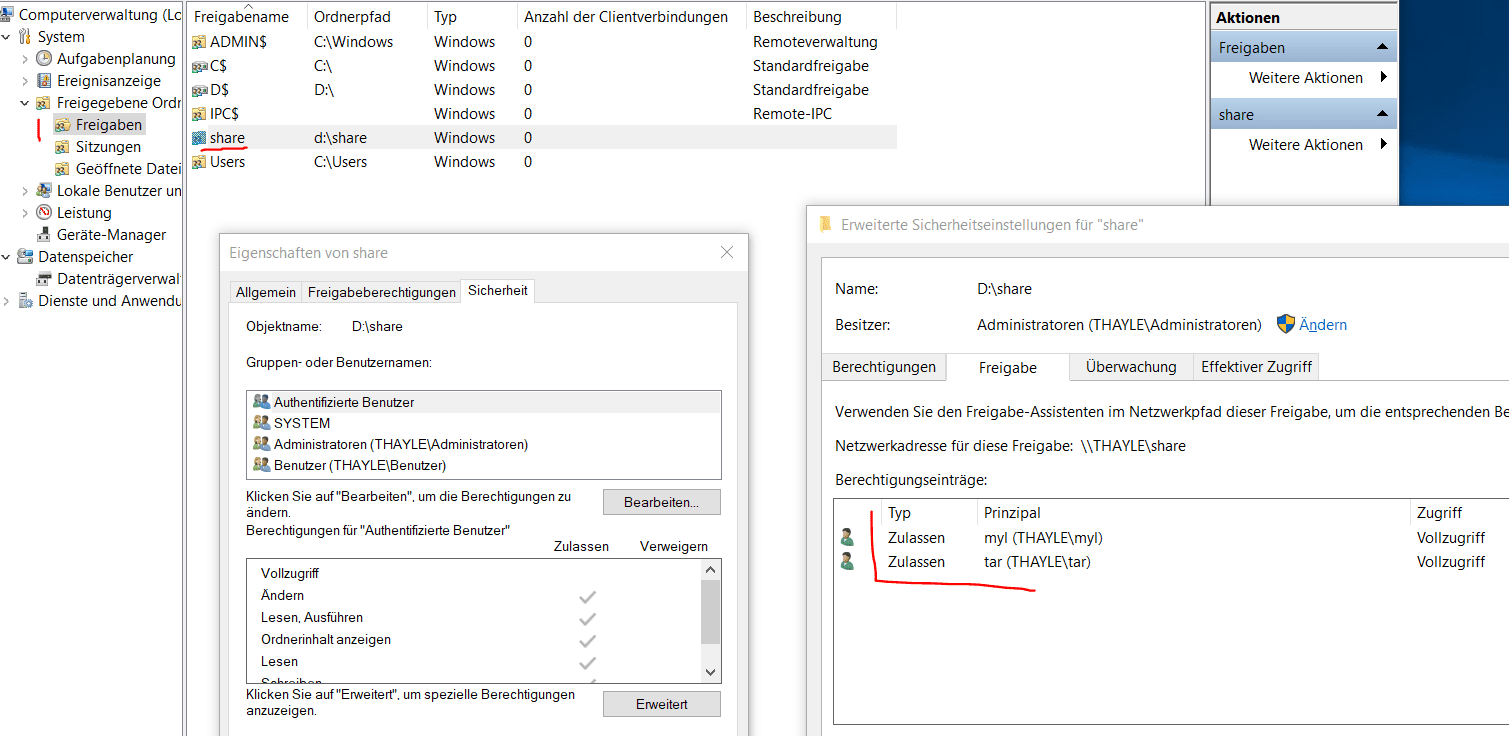Screen dimensions: 1509x736
Task: Click the Ereignisanzeige icon in tree
Action: tap(44, 81)
